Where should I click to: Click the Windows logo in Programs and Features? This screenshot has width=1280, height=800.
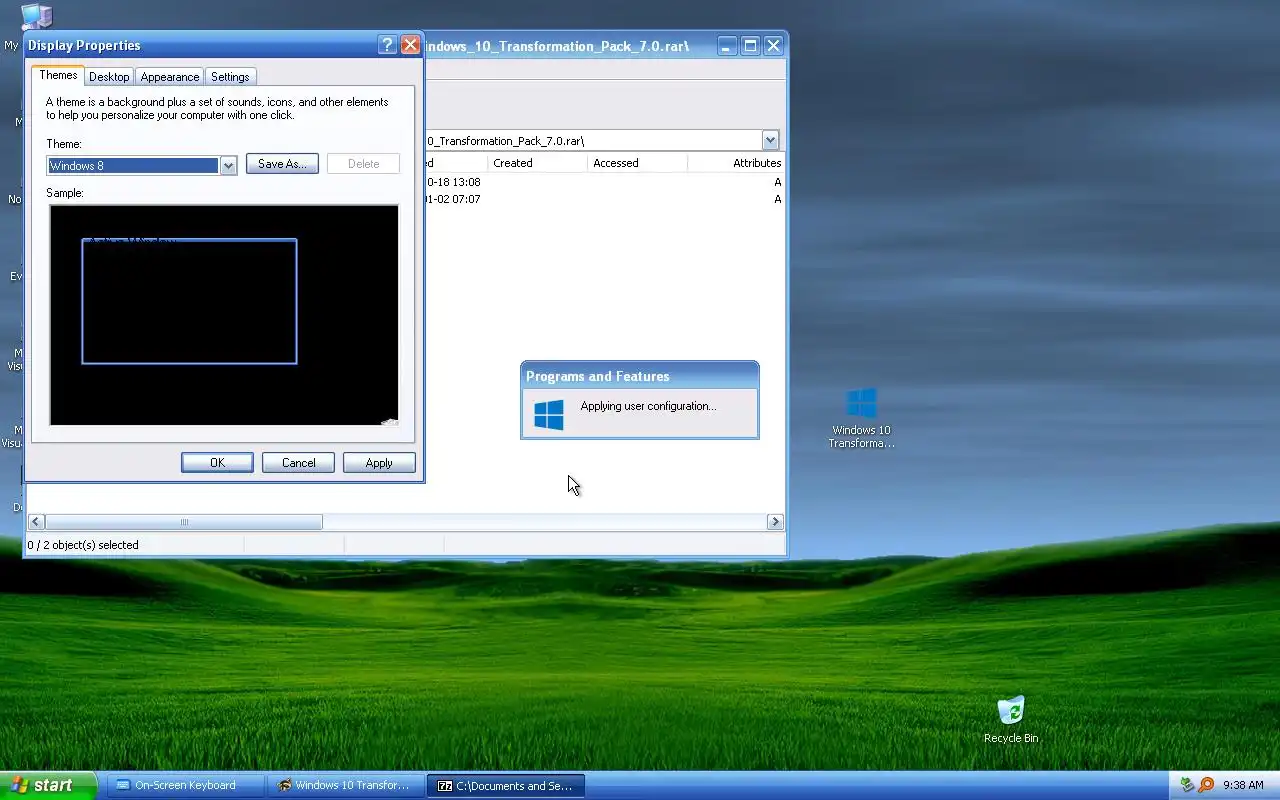point(549,414)
